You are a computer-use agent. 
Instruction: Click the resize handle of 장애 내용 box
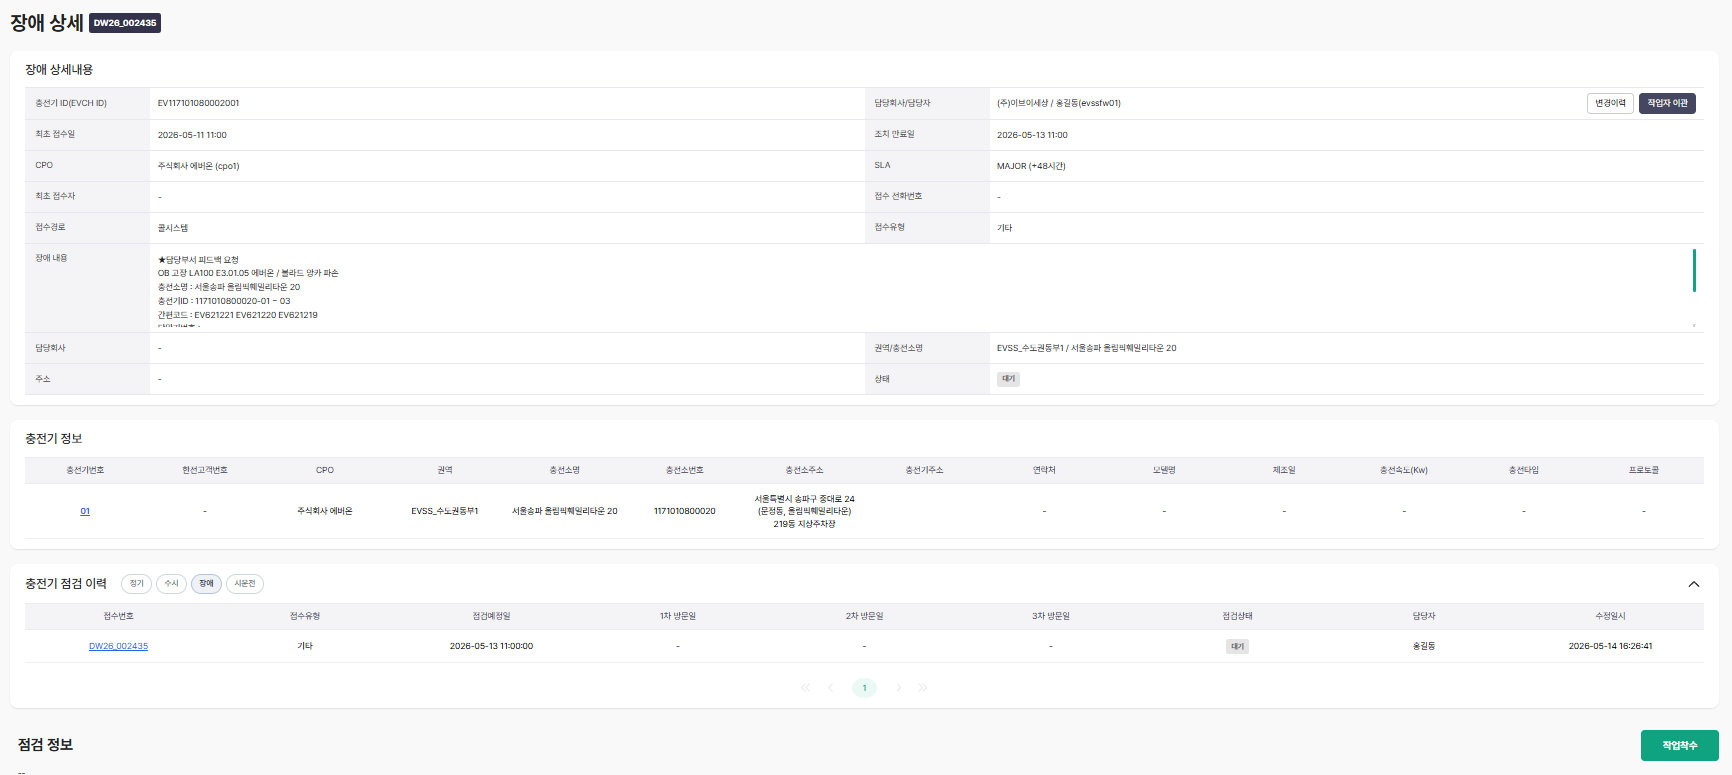coord(1694,324)
